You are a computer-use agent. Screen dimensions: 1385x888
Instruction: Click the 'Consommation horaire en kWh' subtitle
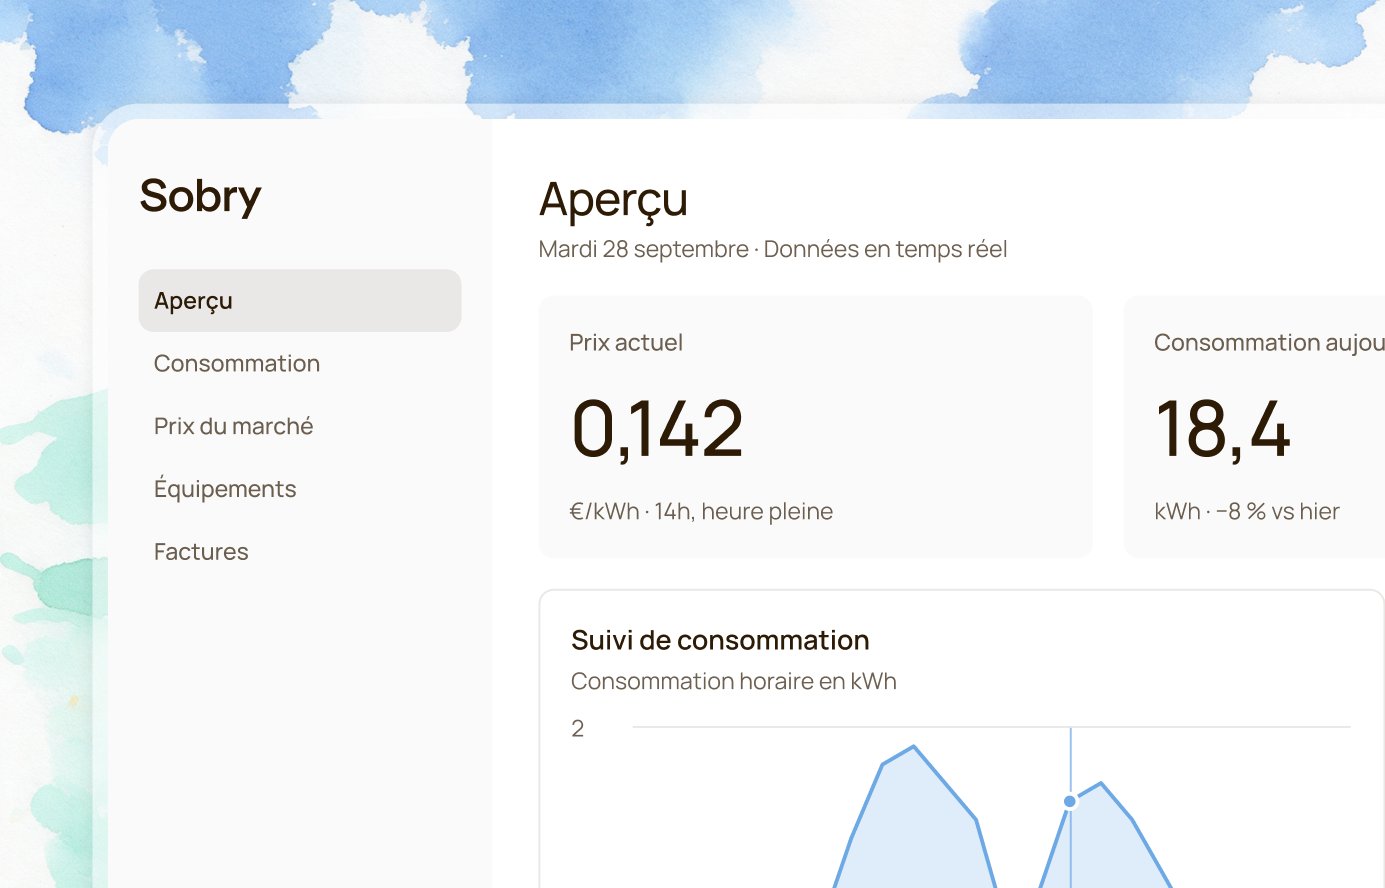[x=734, y=681]
